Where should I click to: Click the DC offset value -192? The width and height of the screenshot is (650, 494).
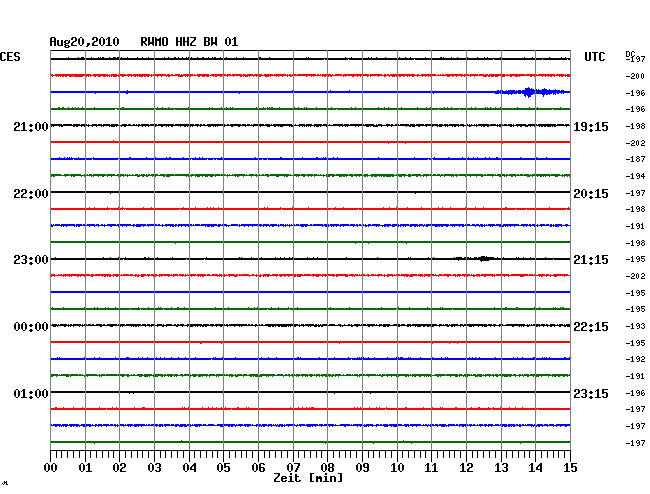(x=635, y=359)
